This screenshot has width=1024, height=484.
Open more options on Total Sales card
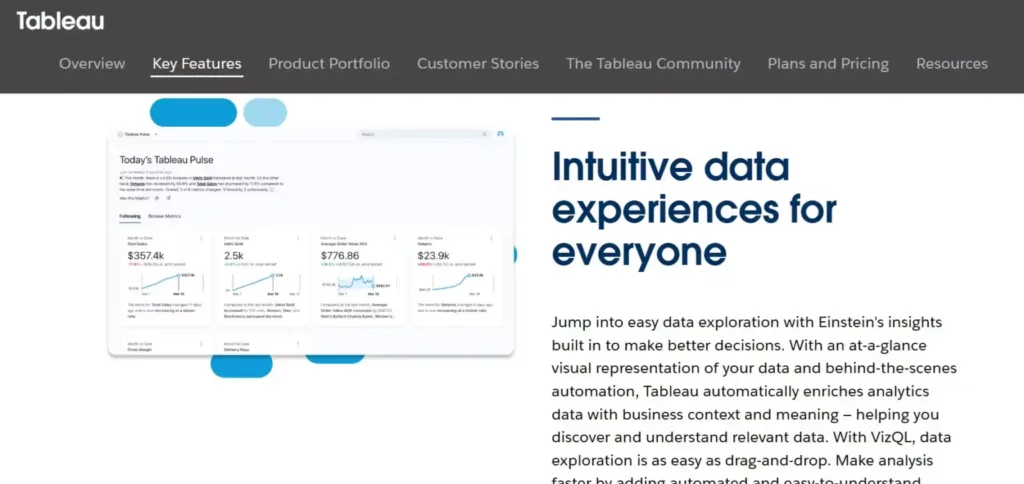pyautogui.click(x=201, y=238)
